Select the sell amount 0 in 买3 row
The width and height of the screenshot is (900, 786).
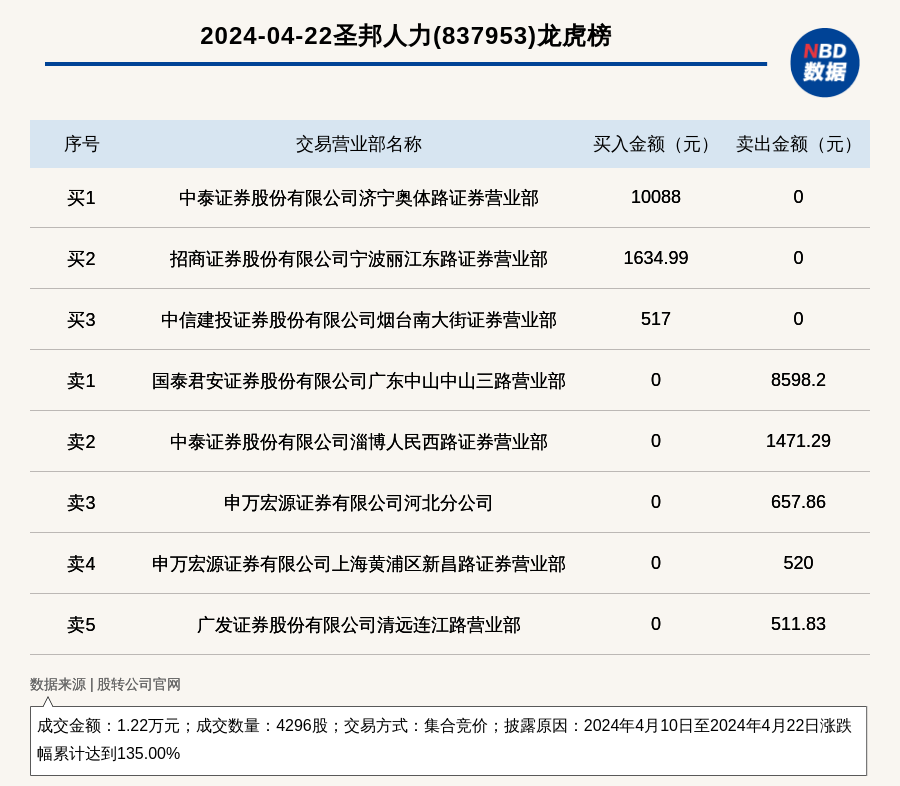[x=798, y=319]
